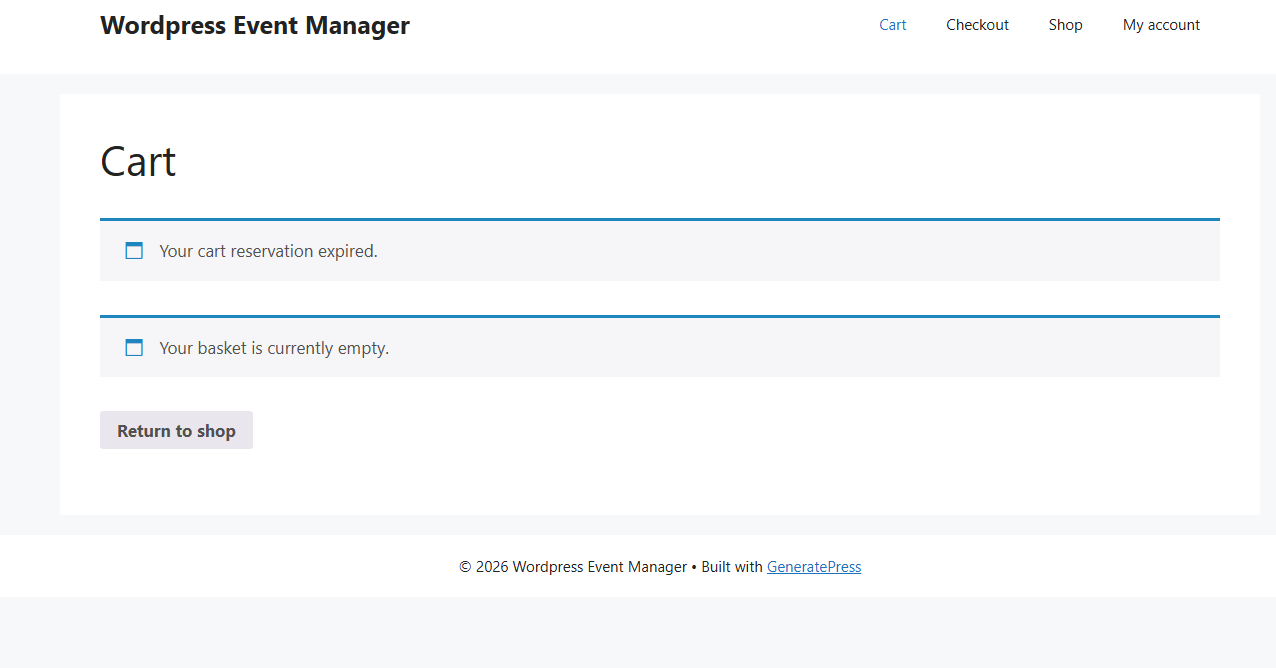
Task: Click the word 'expired' in the first notice
Action: pyautogui.click(x=346, y=251)
